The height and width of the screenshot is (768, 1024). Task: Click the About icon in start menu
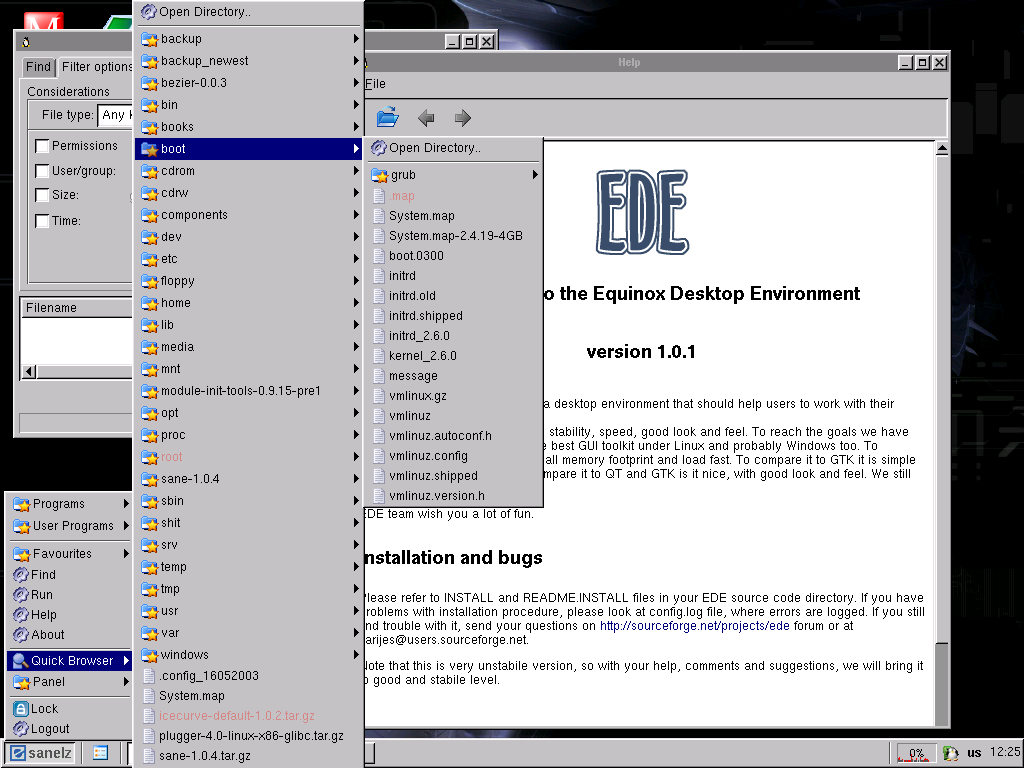tap(21, 635)
